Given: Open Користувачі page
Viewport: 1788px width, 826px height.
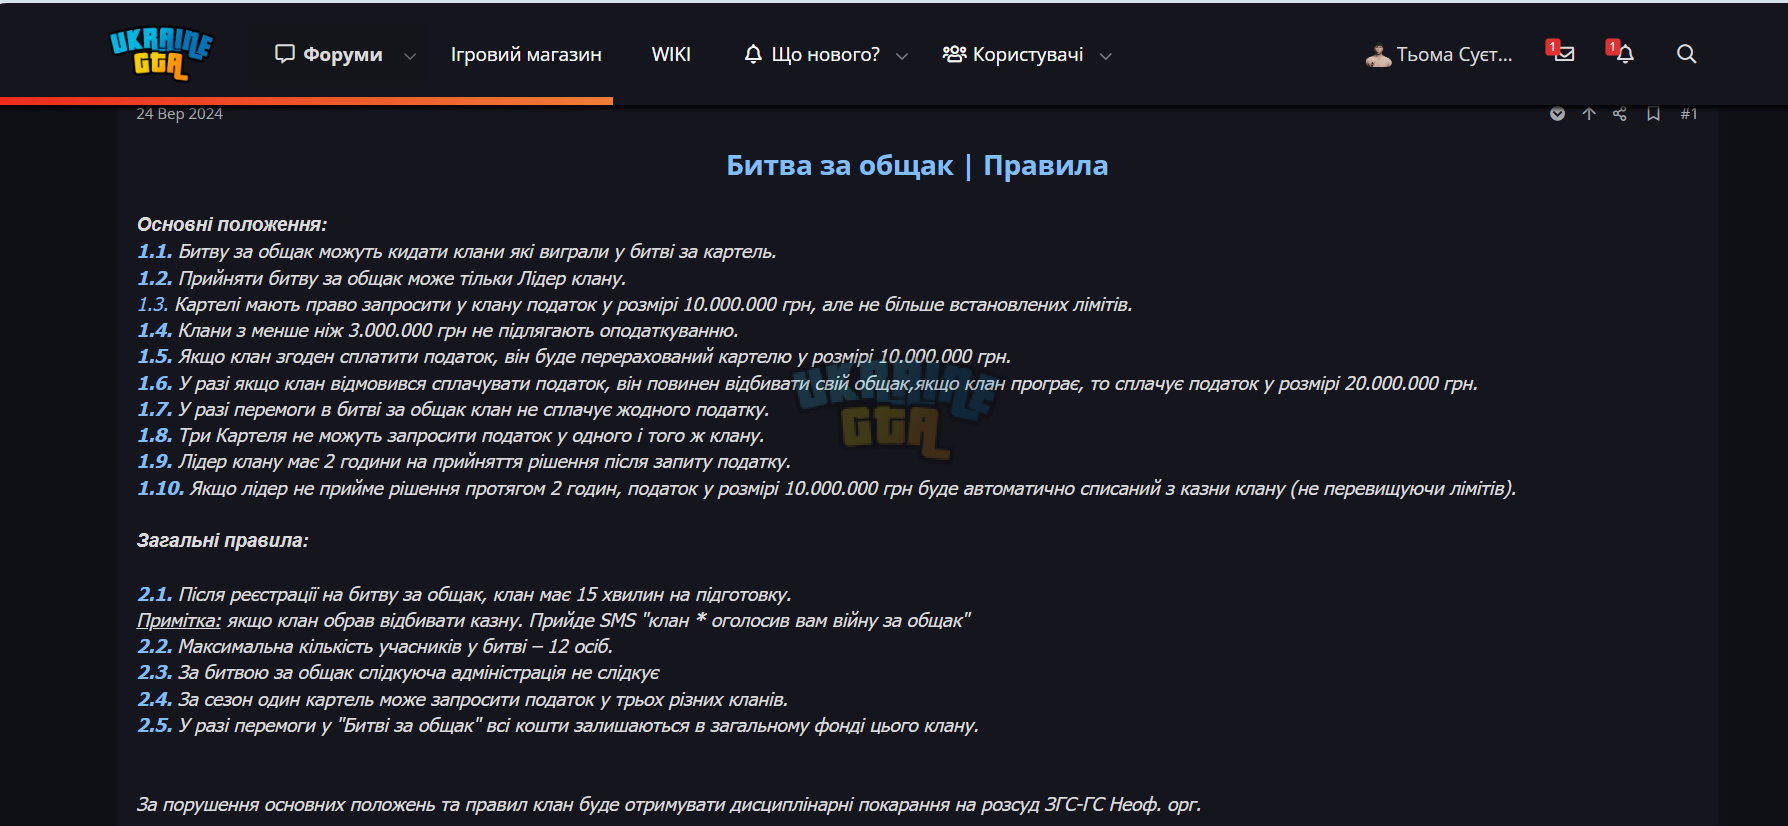Looking at the screenshot, I should point(1013,54).
